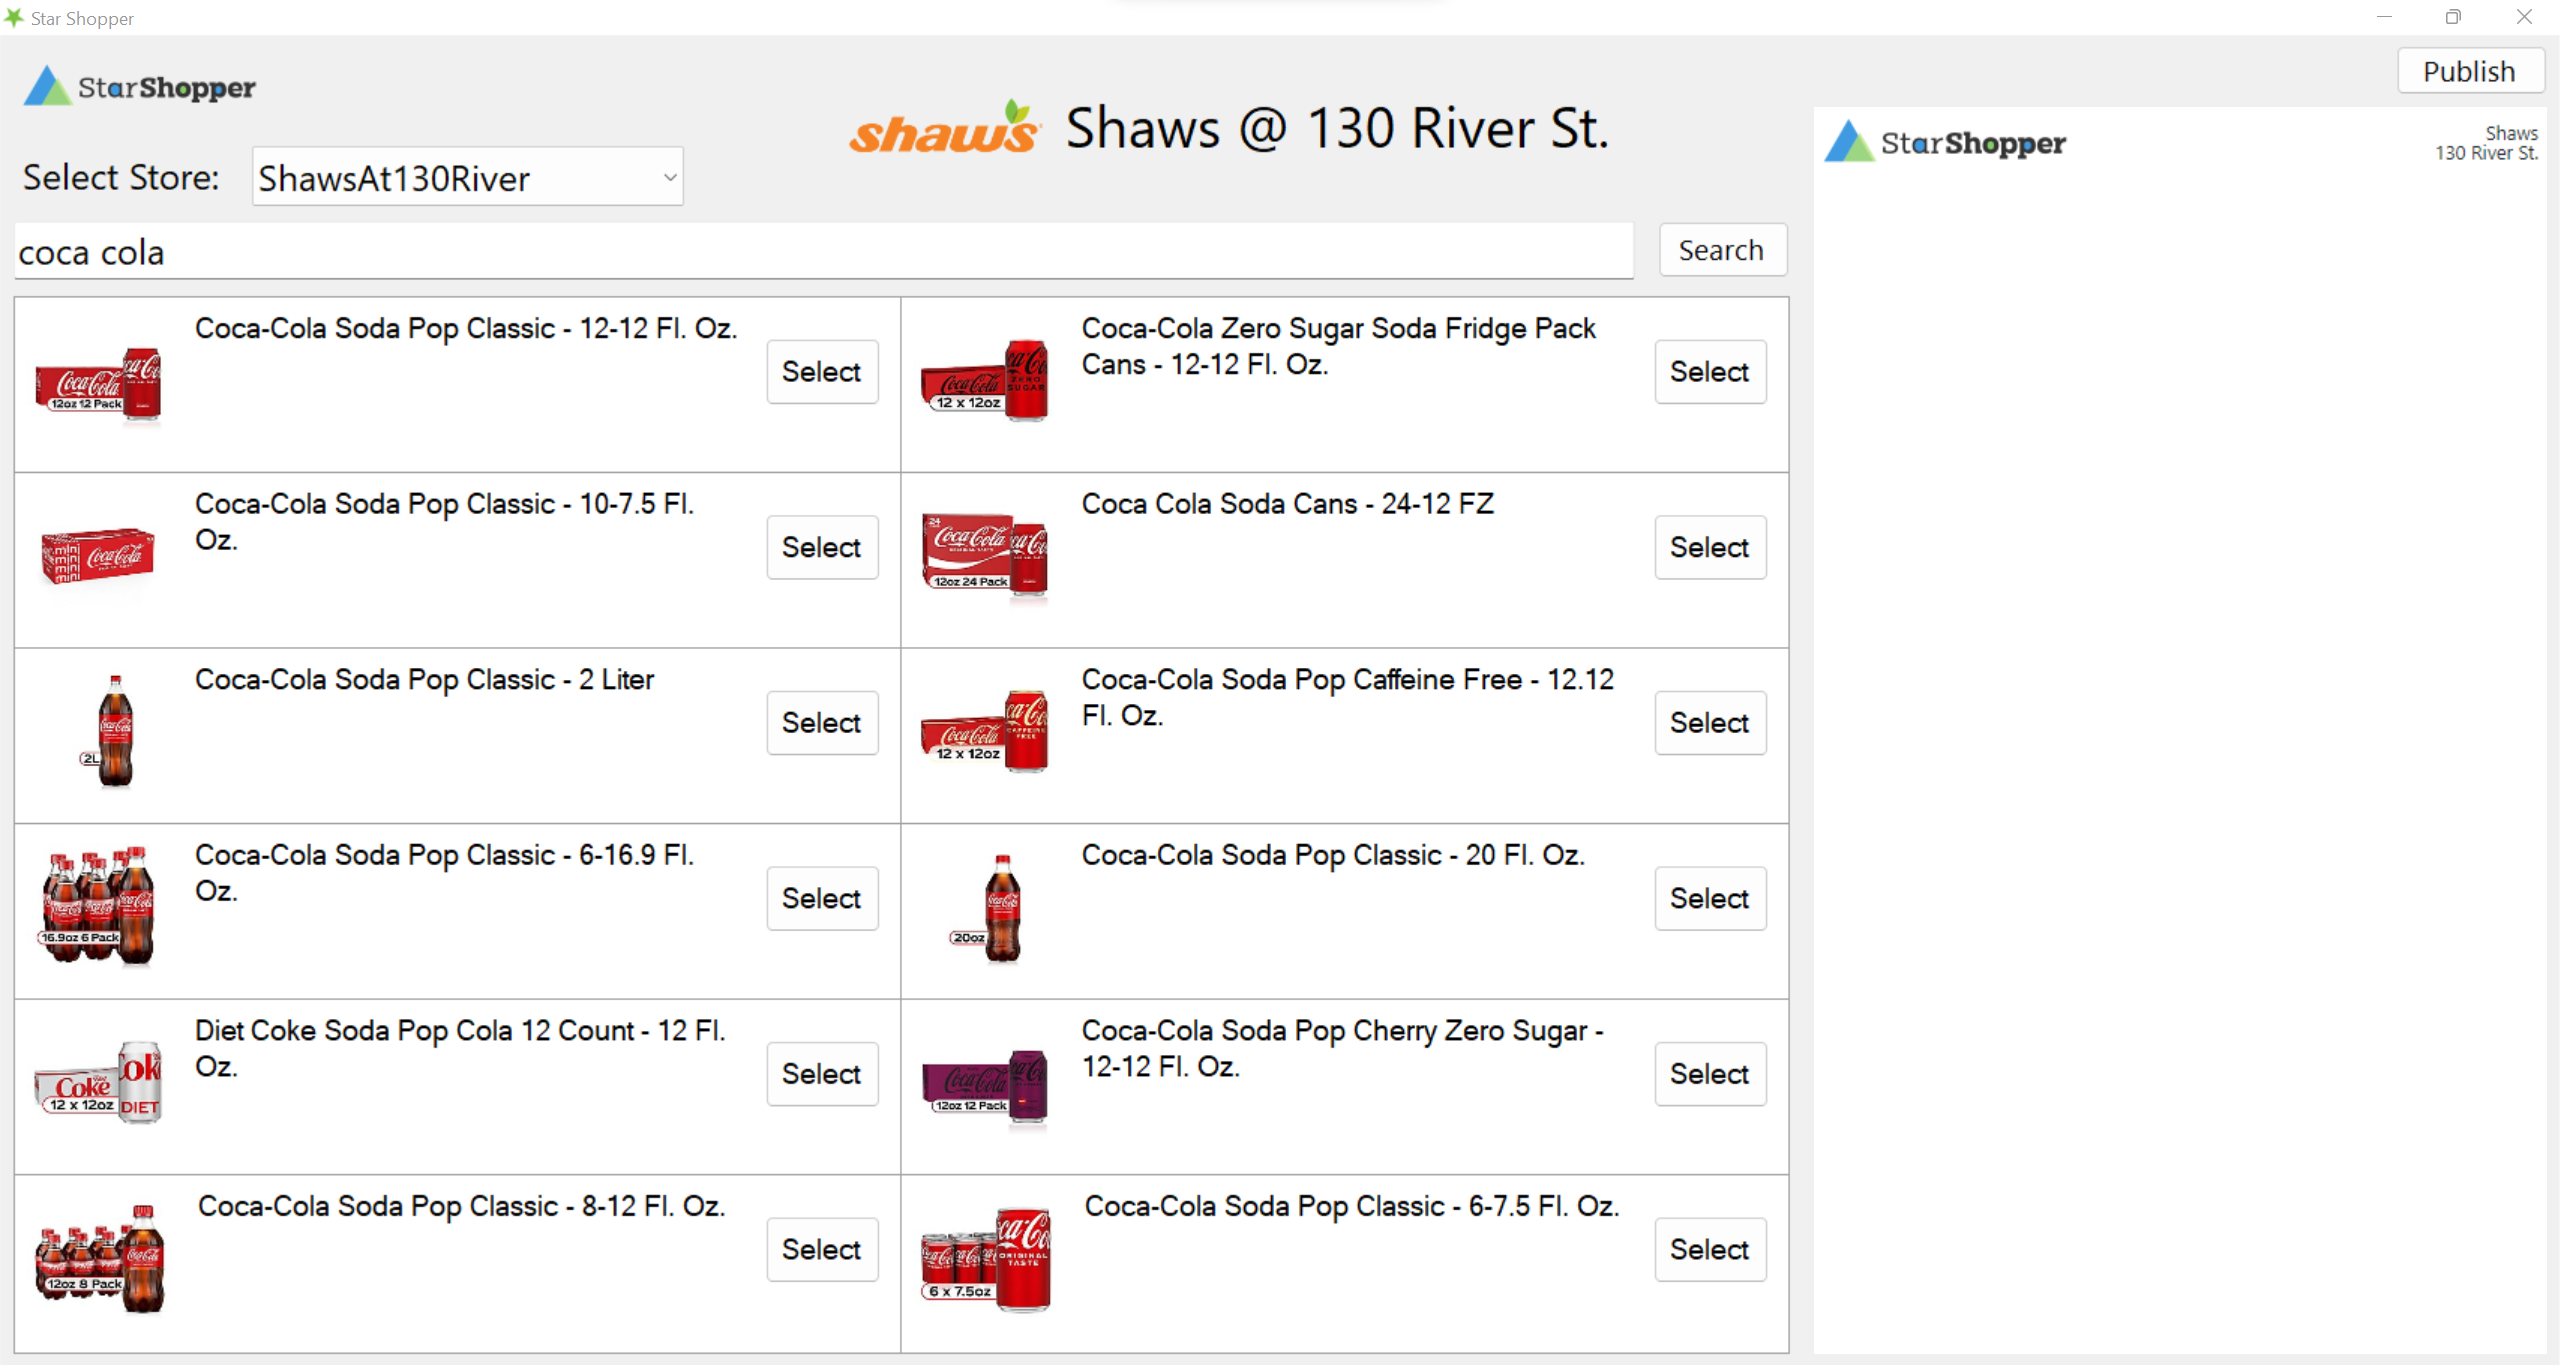The width and height of the screenshot is (2560, 1365).
Task: Select Coca-Cola Zero Sugar Fridge Pack
Action: click(1709, 372)
